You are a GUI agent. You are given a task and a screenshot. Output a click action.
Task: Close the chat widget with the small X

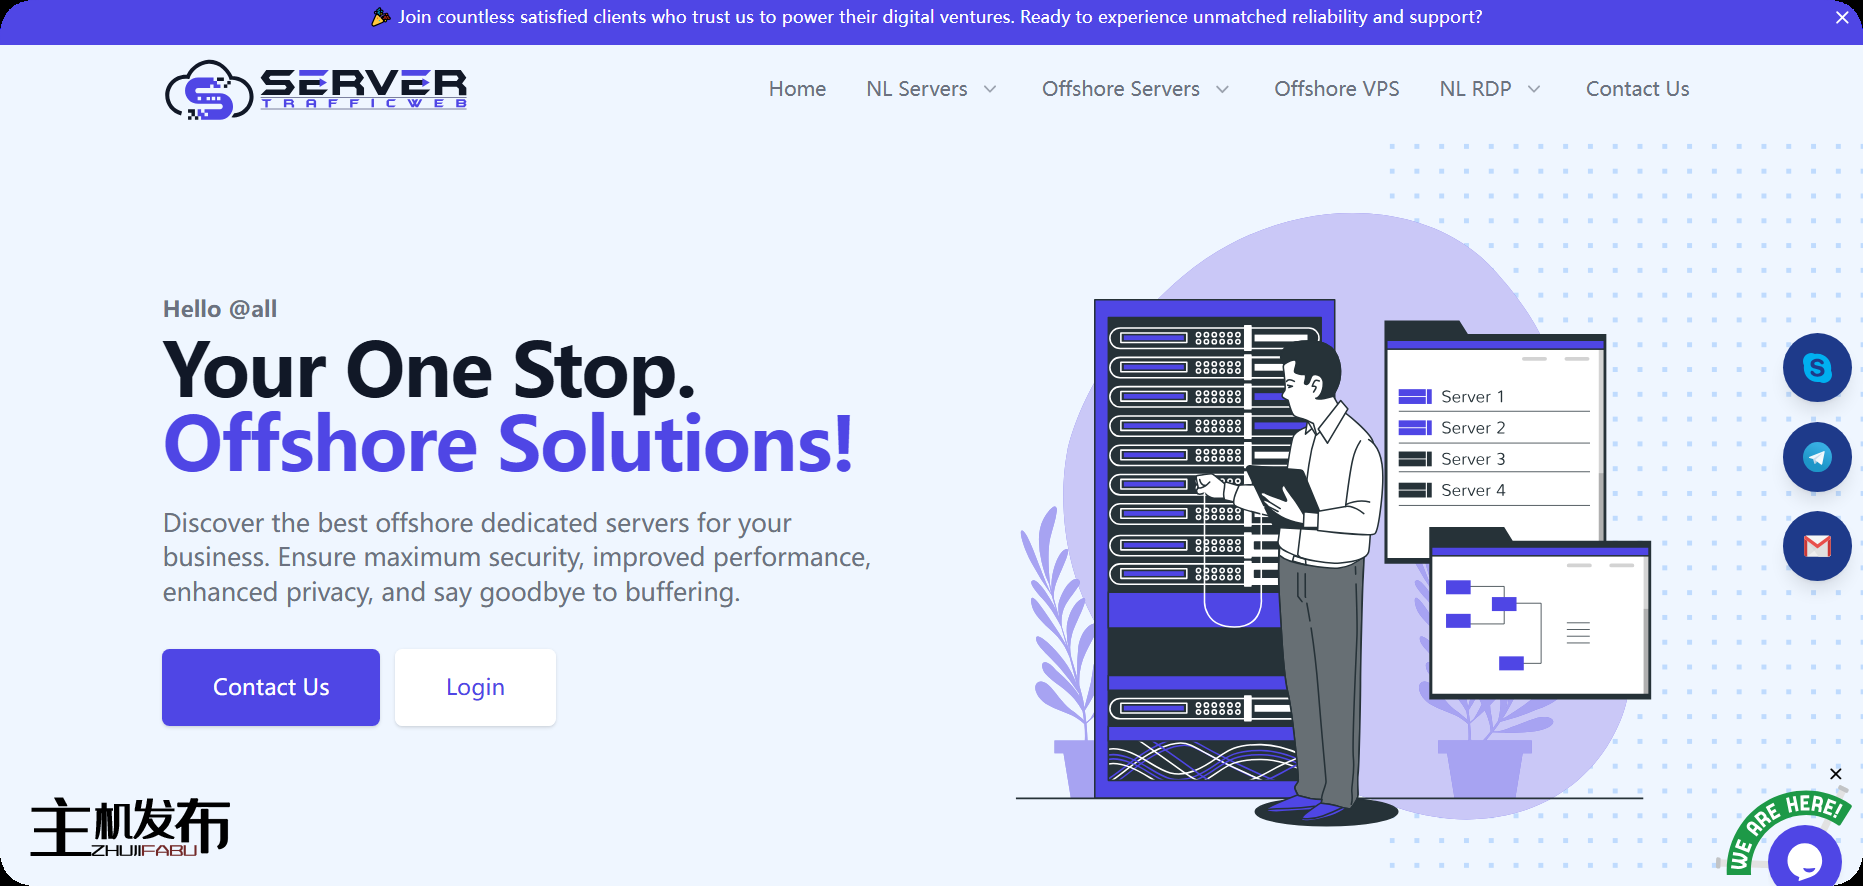pyautogui.click(x=1835, y=774)
